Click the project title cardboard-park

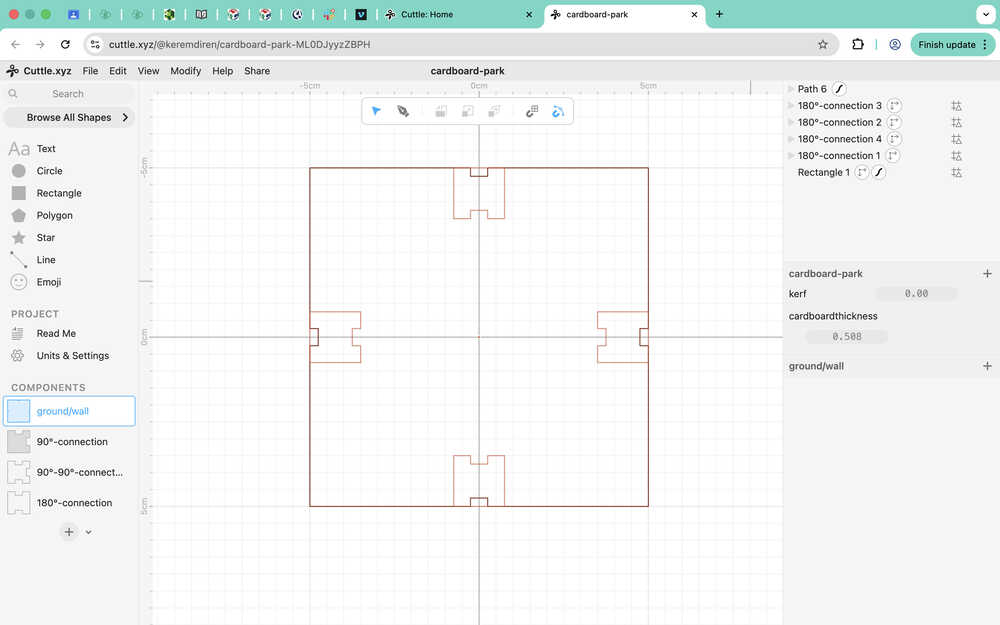click(467, 71)
